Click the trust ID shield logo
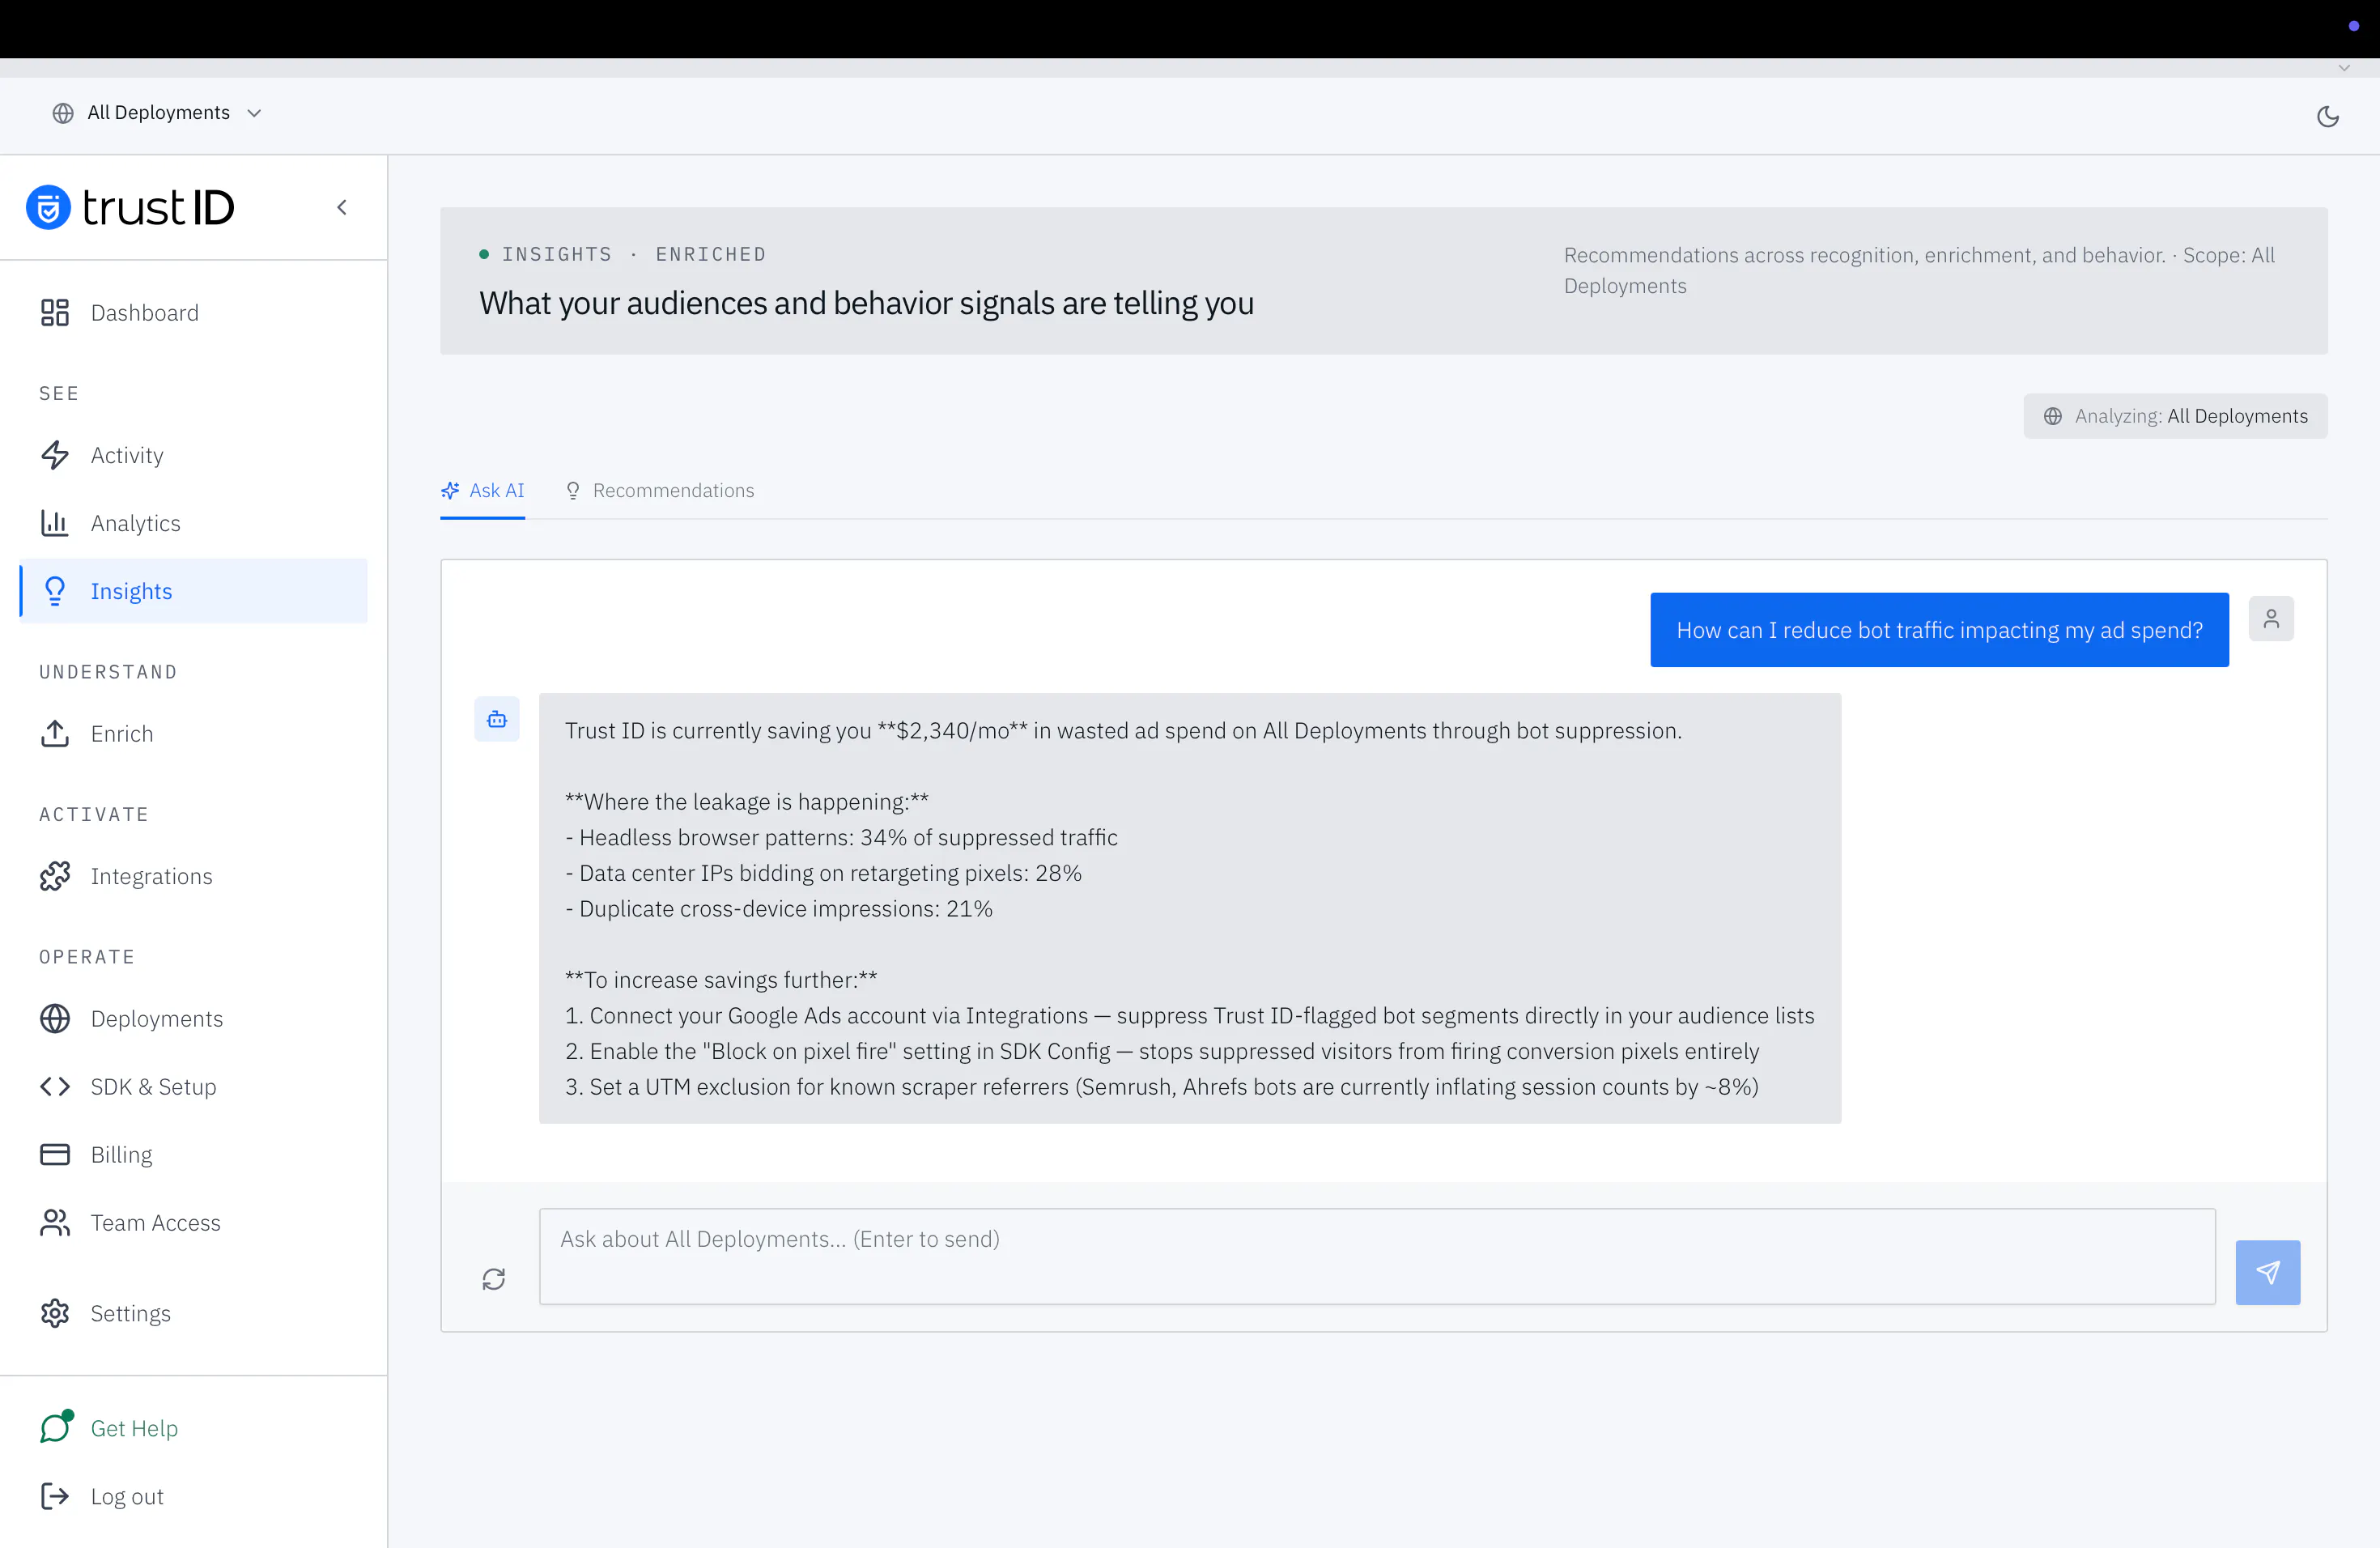Image resolution: width=2380 pixels, height=1548 pixels. (48, 207)
